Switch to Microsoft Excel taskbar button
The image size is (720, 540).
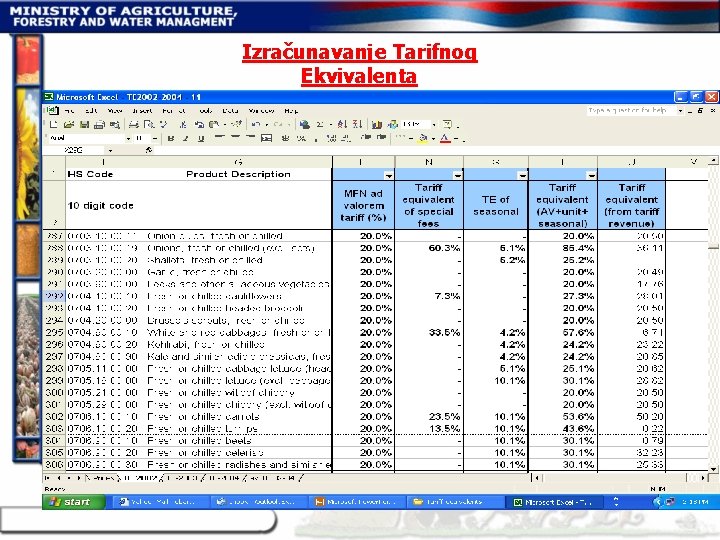tap(553, 502)
